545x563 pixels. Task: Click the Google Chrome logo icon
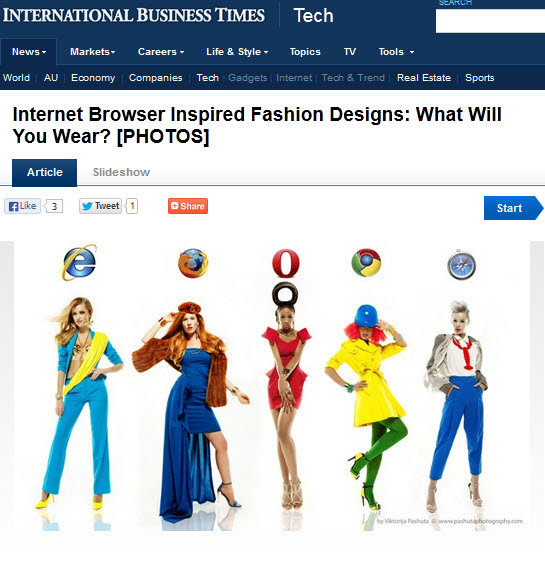(x=366, y=262)
